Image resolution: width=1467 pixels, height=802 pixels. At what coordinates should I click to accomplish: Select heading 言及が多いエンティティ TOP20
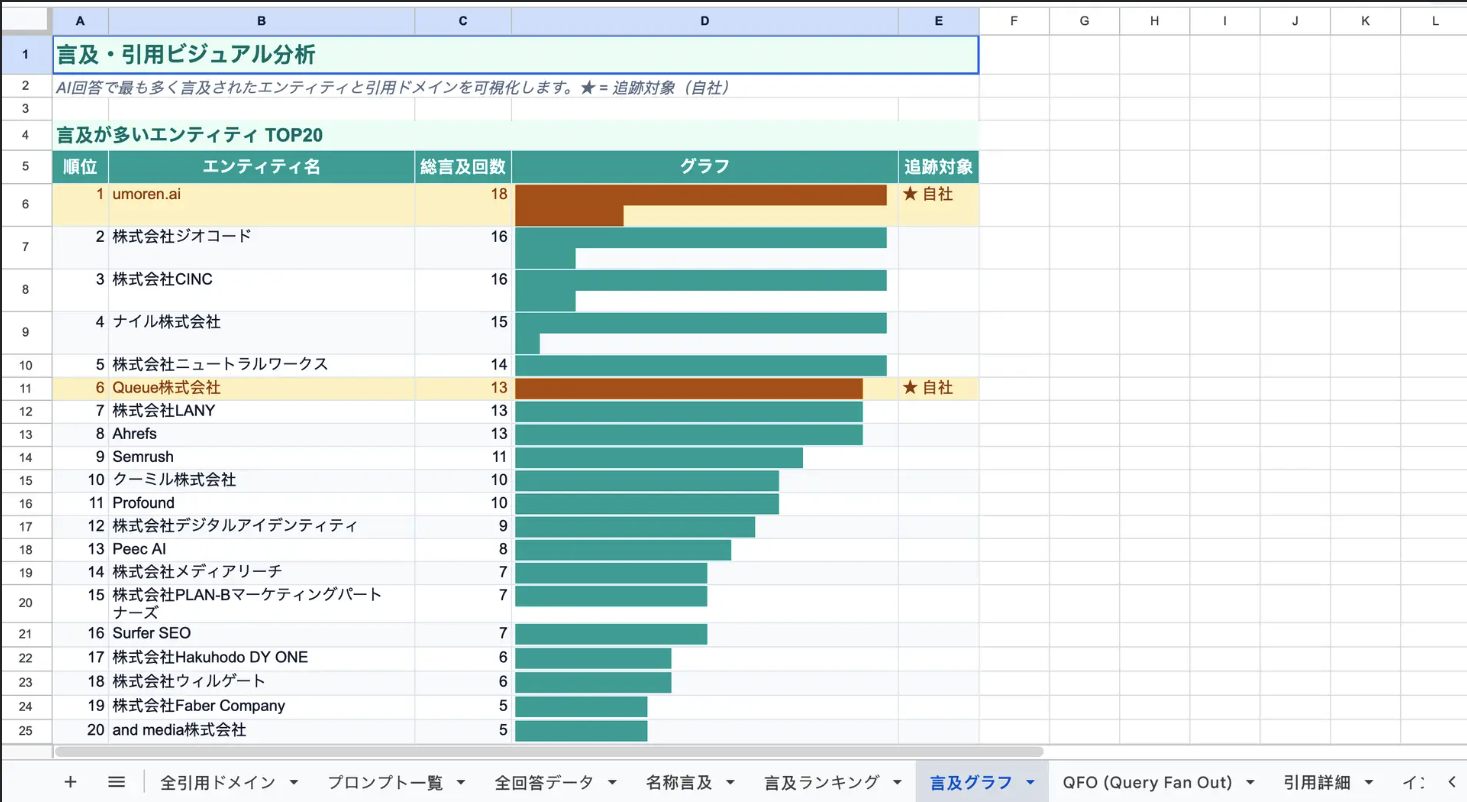point(515,135)
